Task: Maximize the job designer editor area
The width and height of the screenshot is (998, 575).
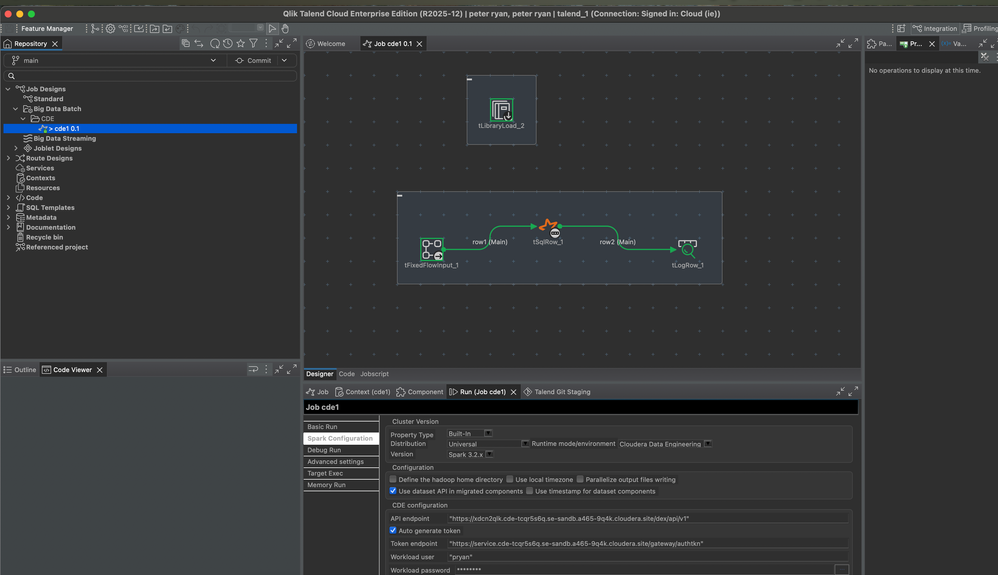Action: pyautogui.click(x=854, y=43)
